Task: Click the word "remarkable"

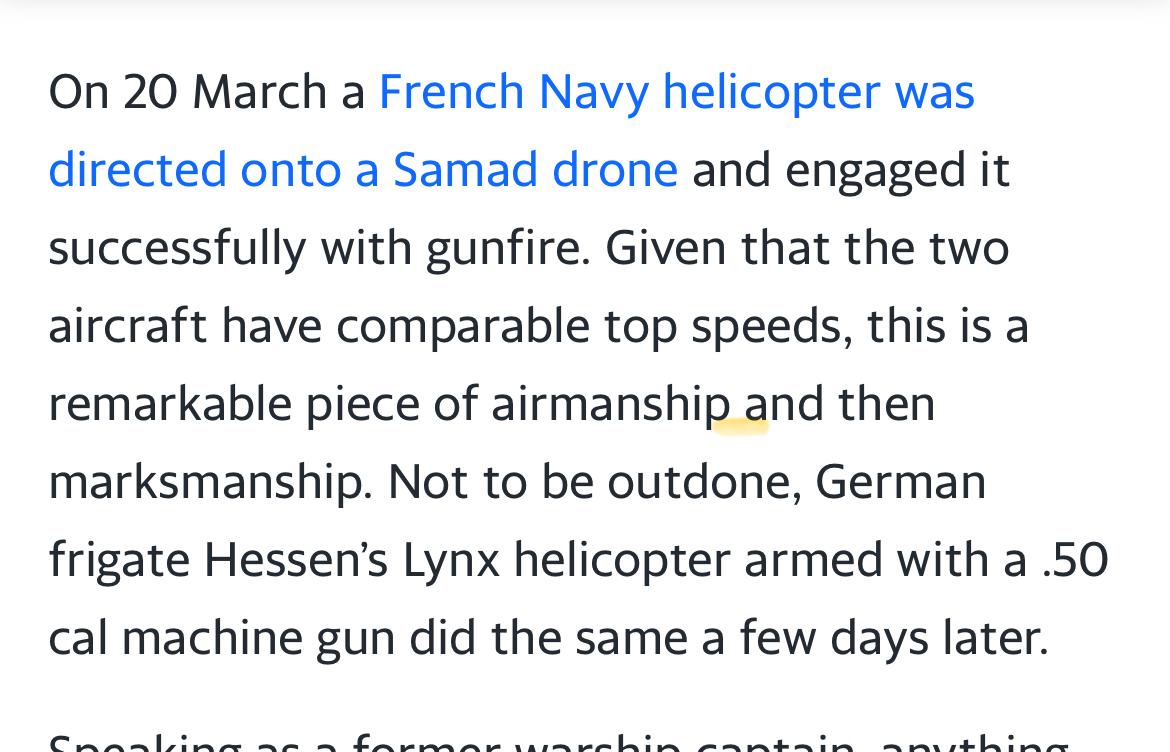Action: [x=170, y=404]
